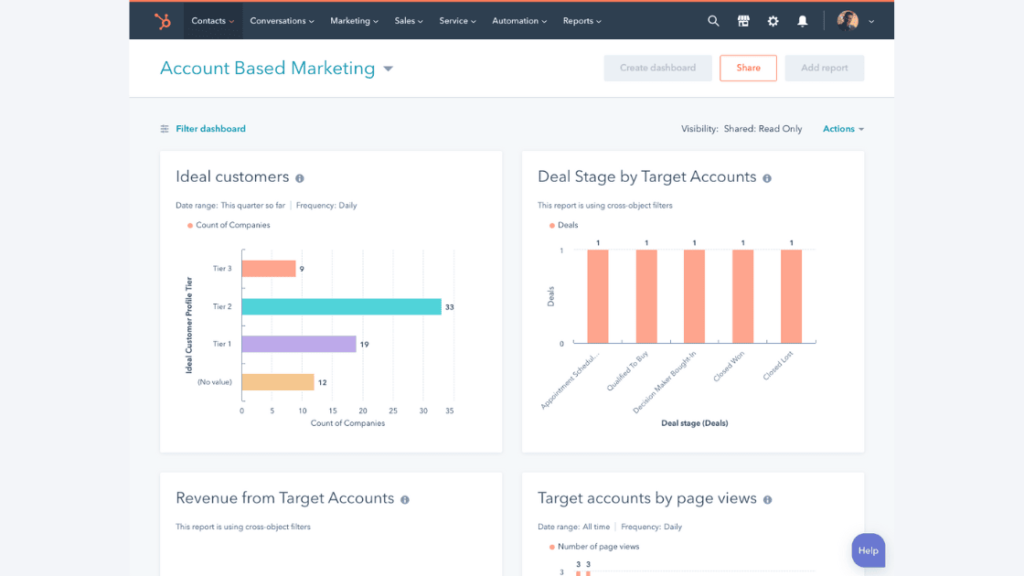The height and width of the screenshot is (576, 1024).
Task: Toggle the Deals legend item
Action: pos(567,225)
